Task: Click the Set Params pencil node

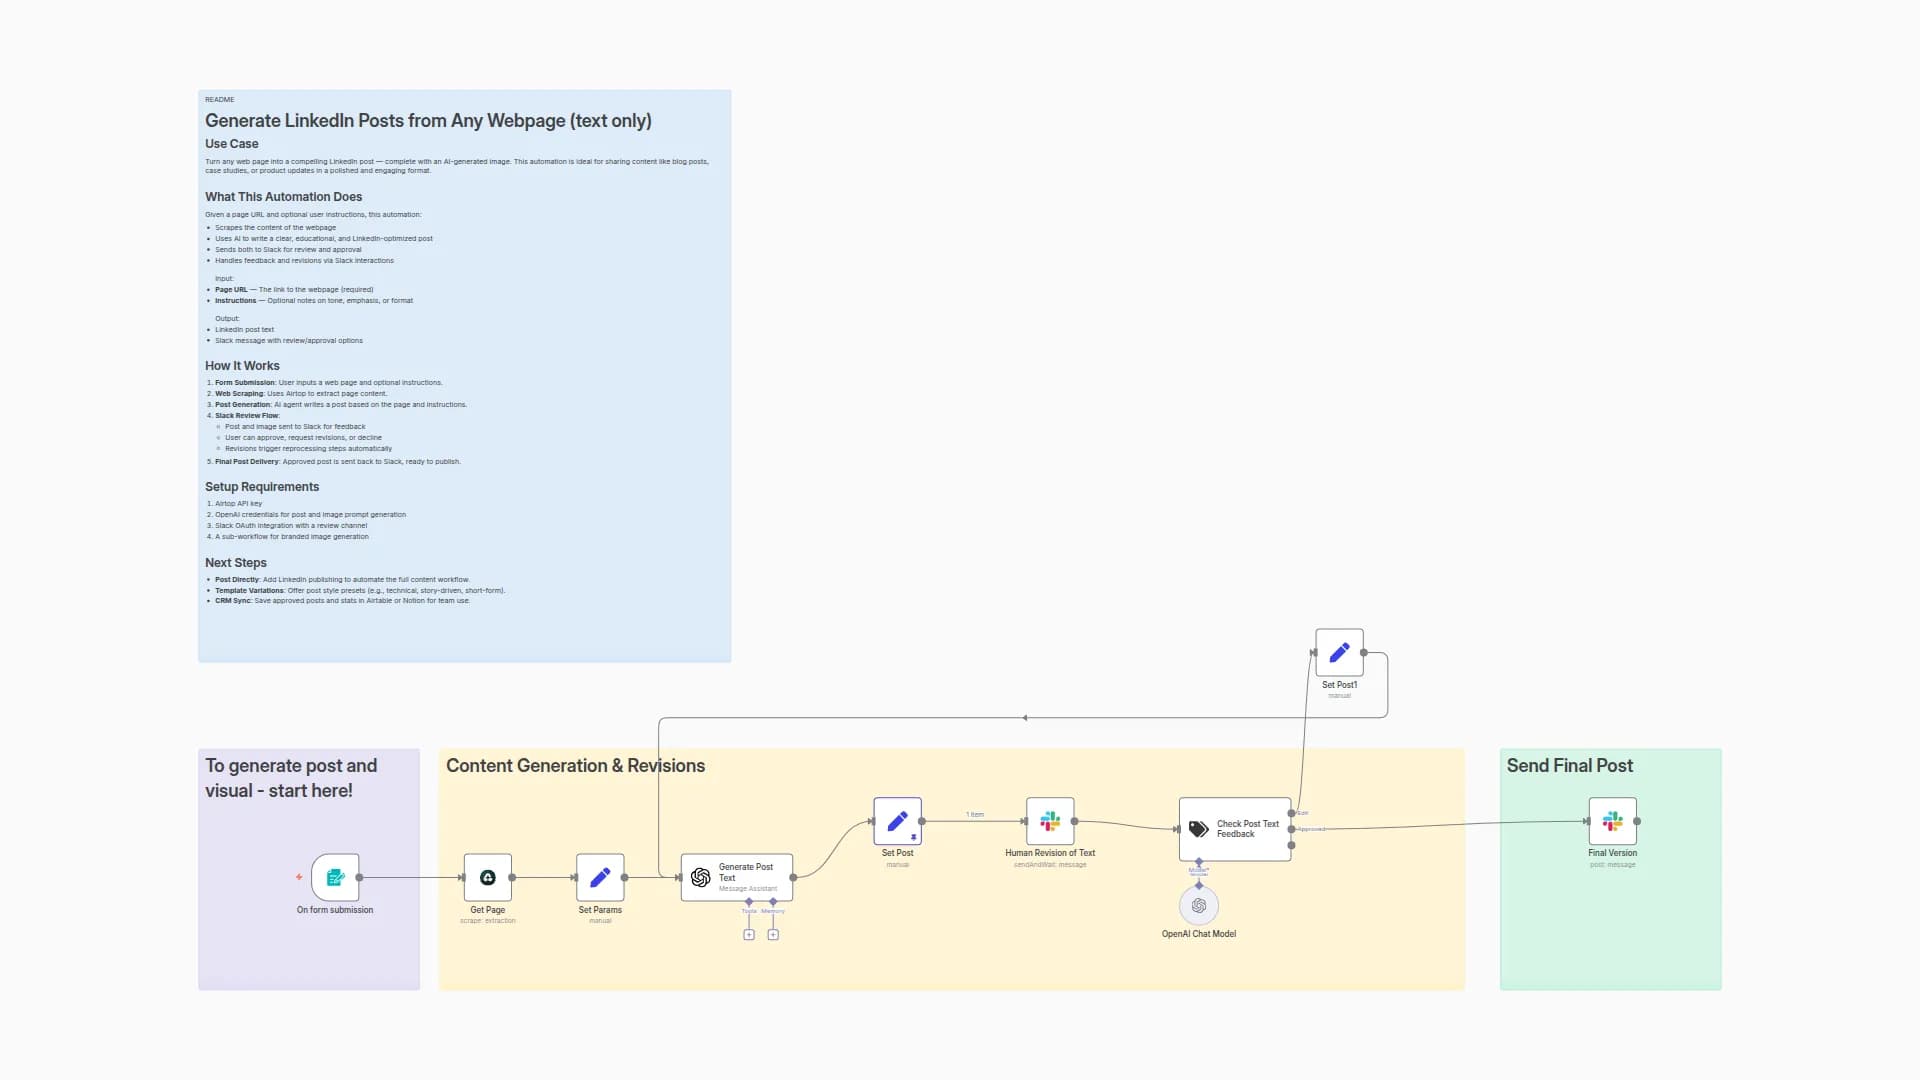Action: pyautogui.click(x=600, y=877)
